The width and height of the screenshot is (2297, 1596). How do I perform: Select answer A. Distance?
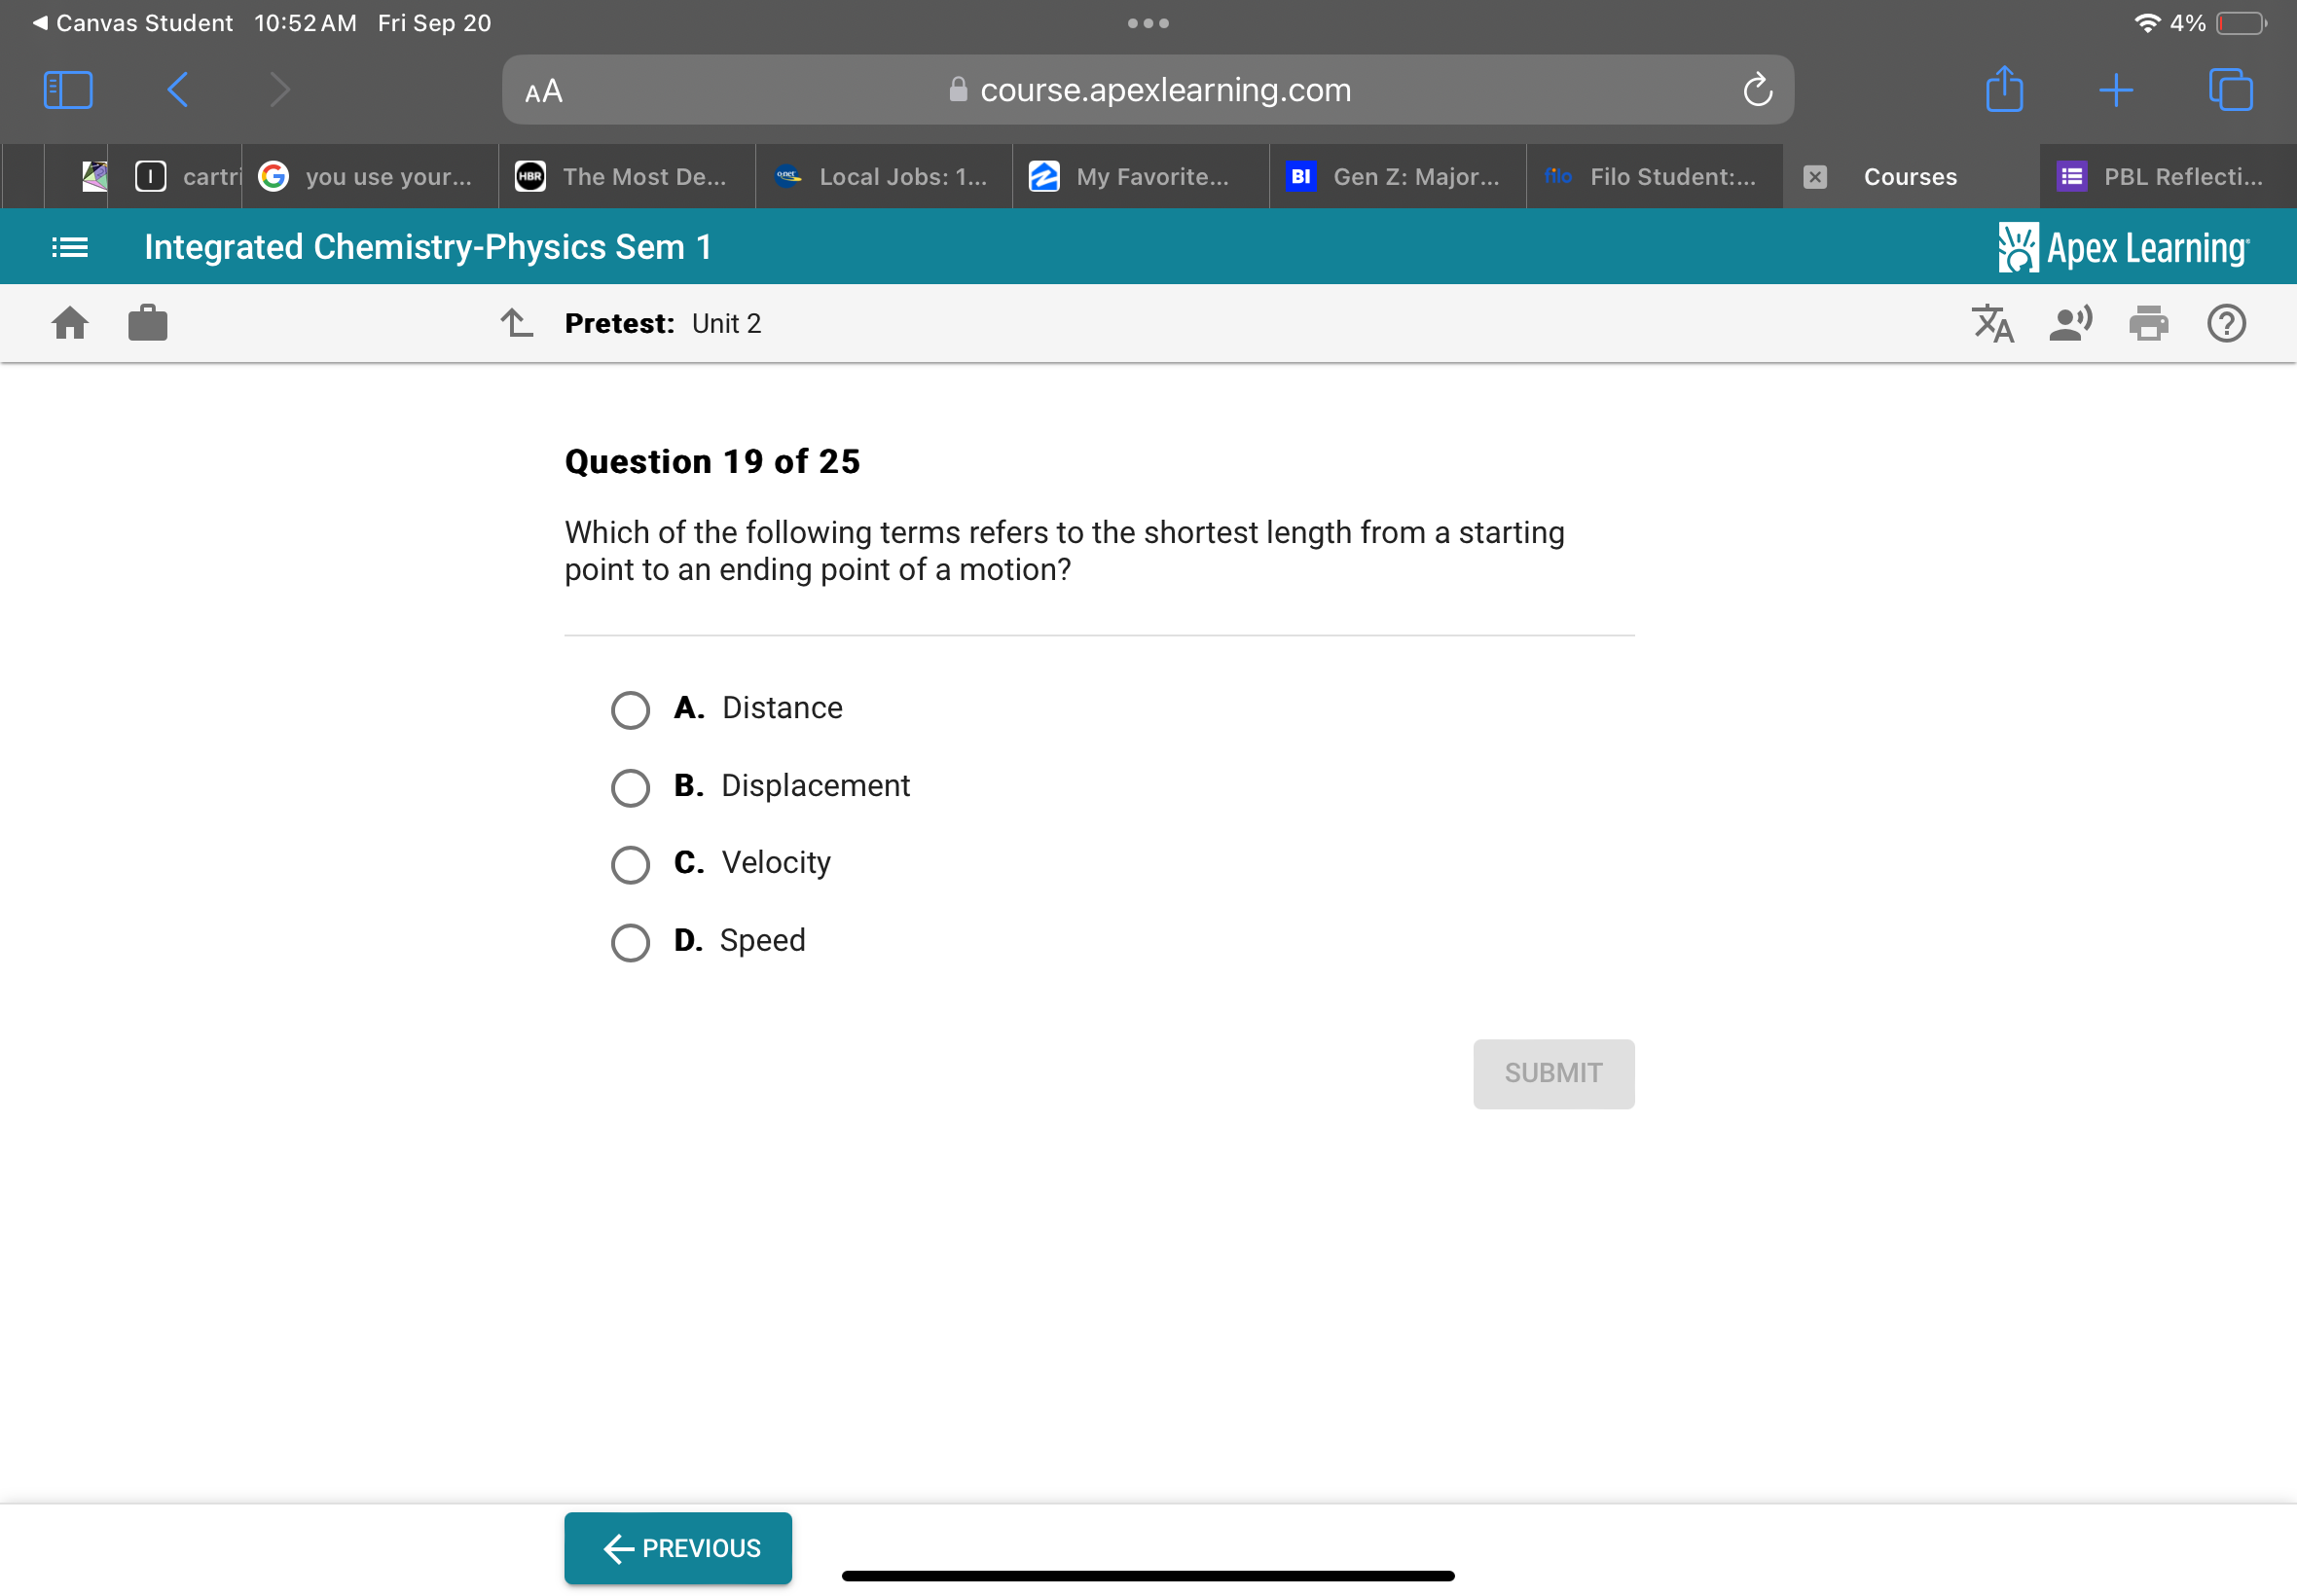[630, 710]
